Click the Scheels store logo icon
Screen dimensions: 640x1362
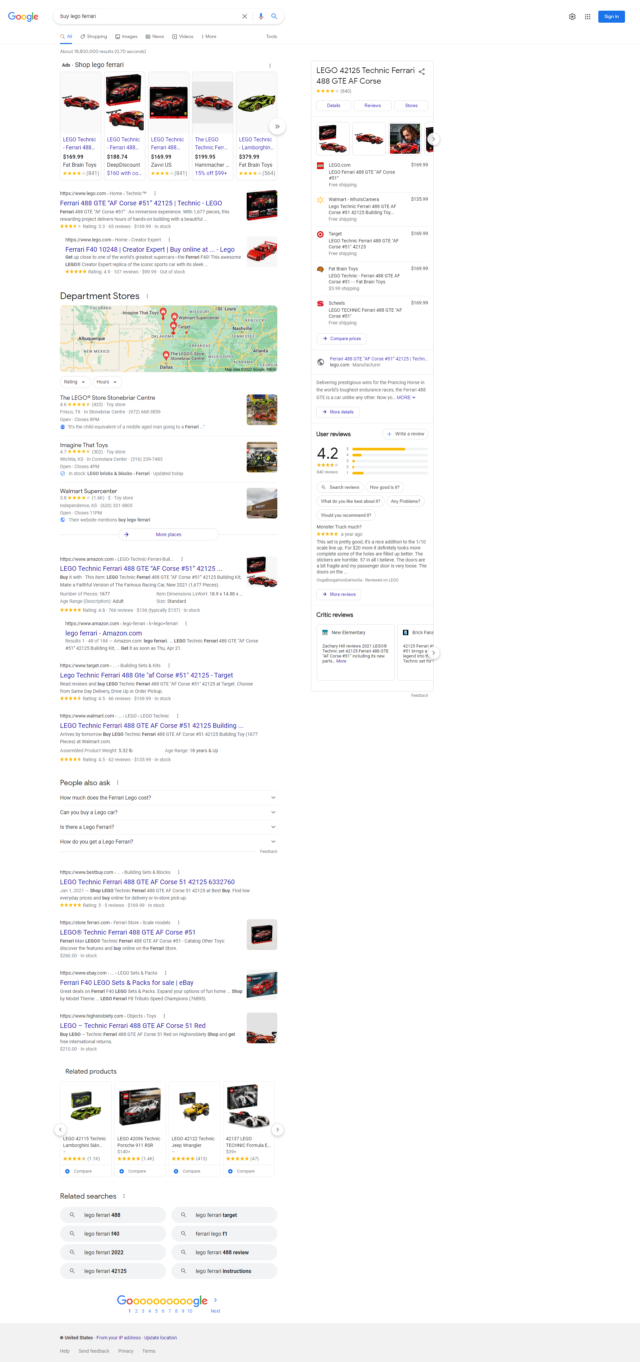pos(321,303)
